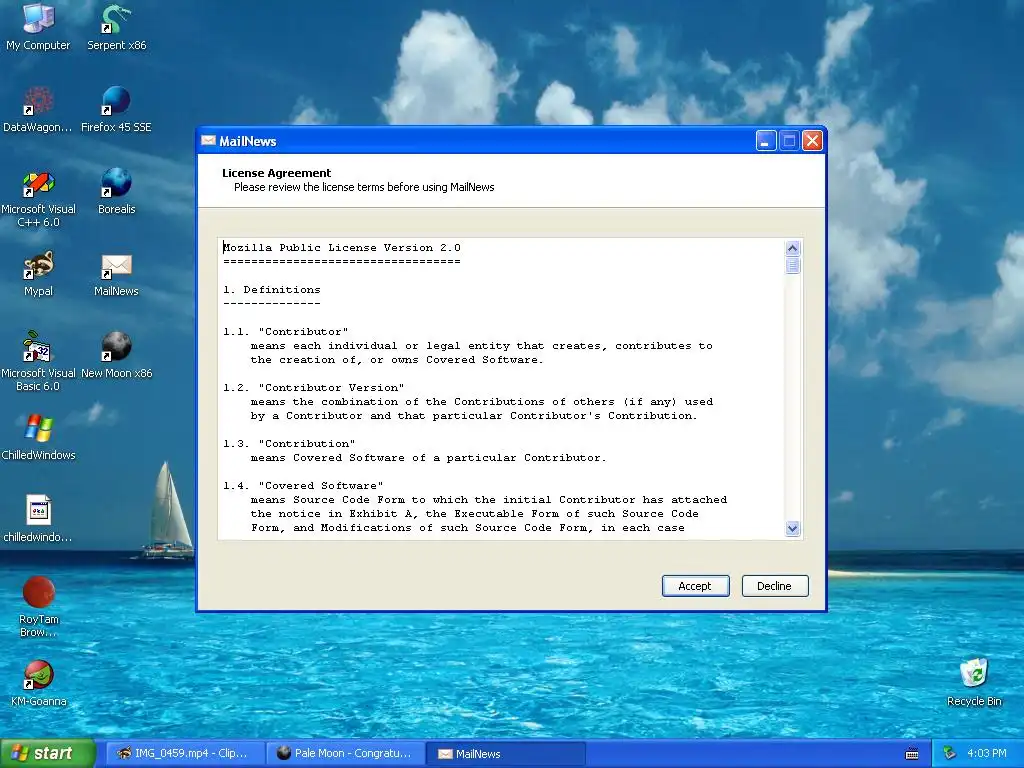Click the keyboard icon in the taskbar
This screenshot has width=1024, height=768.
[912, 754]
